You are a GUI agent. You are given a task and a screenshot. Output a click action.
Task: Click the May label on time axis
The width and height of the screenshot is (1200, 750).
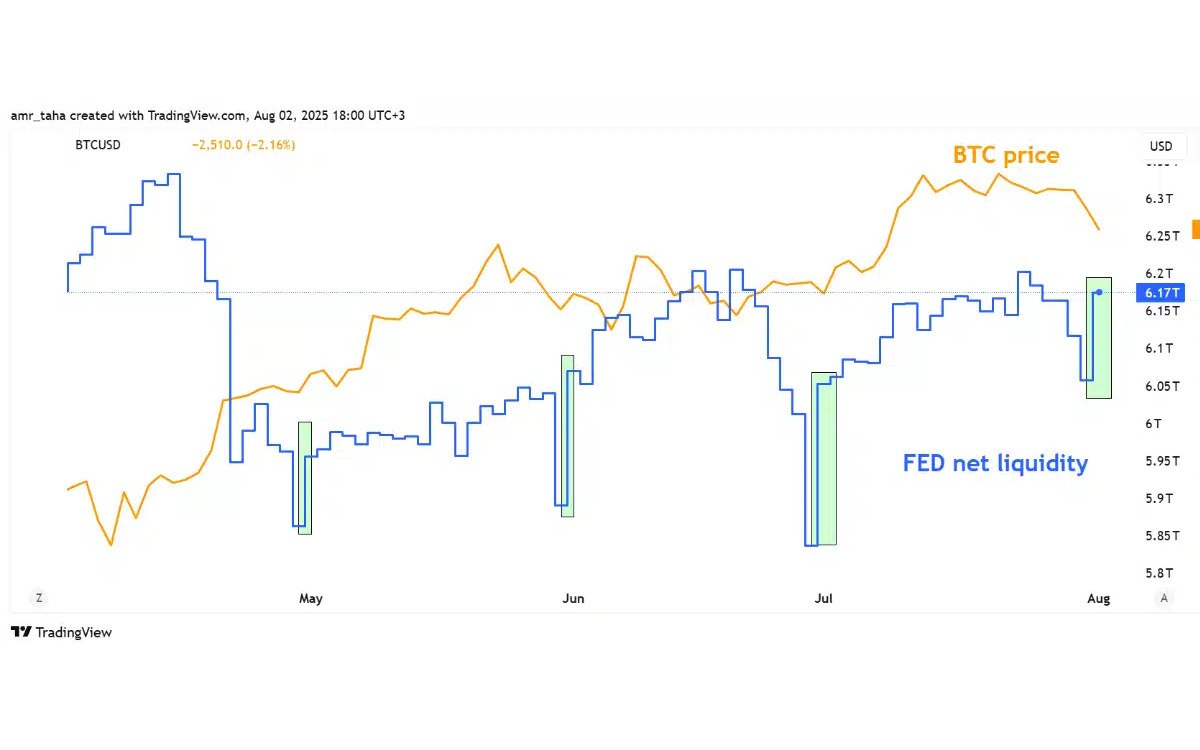tap(311, 599)
